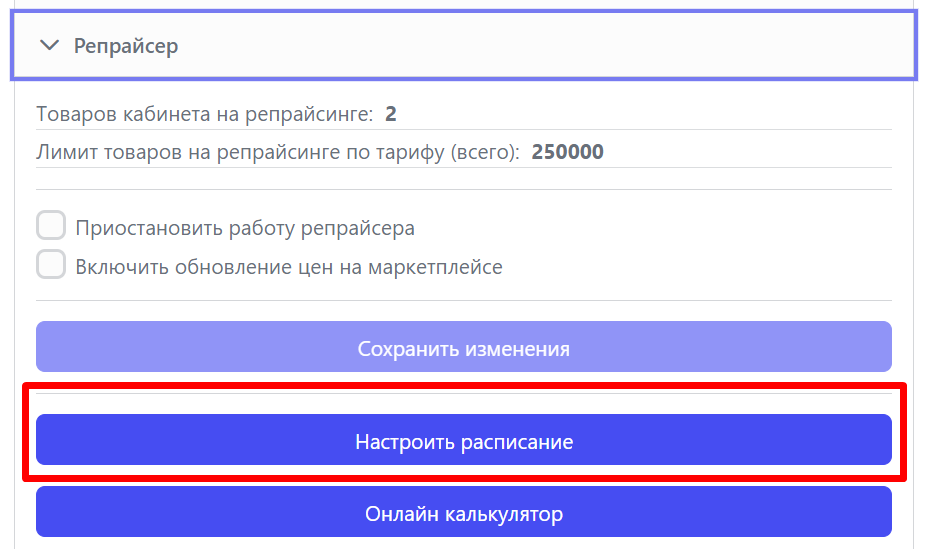Viewport: 930px width, 549px height.
Task: Open the Онлайн калькулятор
Action: (464, 512)
